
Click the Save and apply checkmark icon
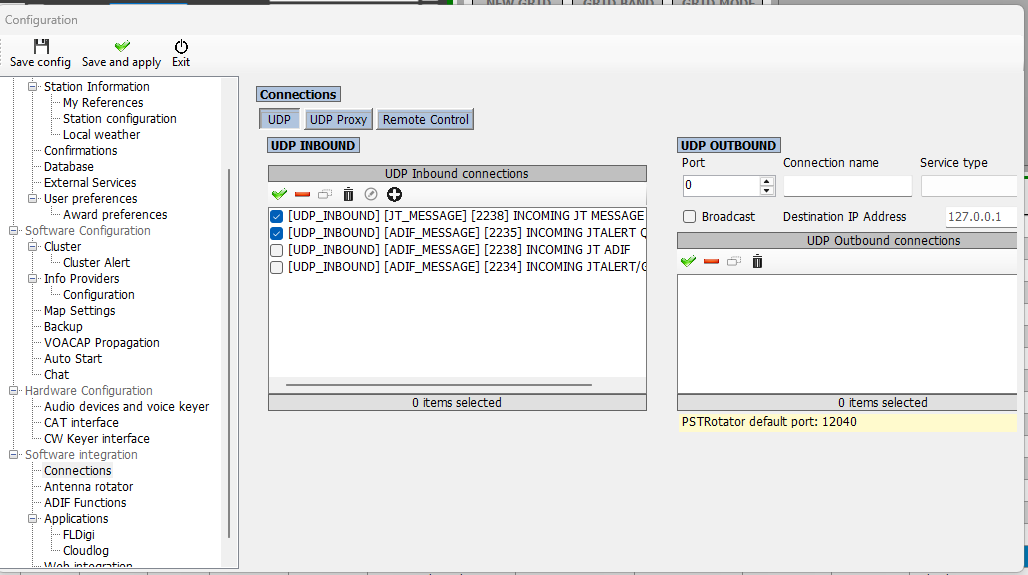click(x=122, y=46)
